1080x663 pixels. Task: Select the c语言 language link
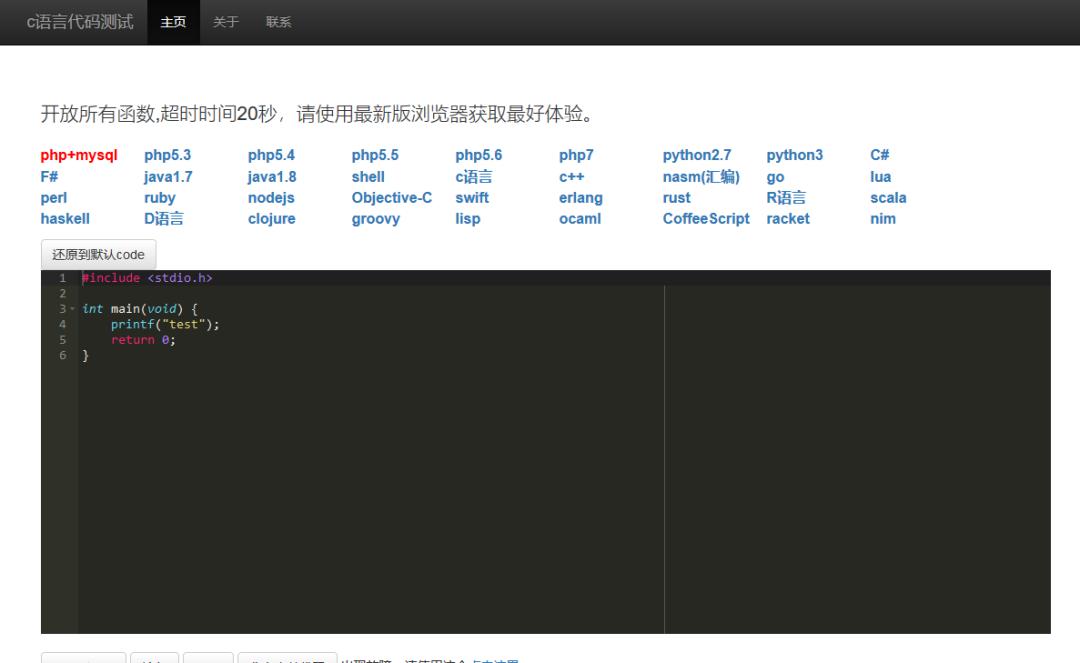(x=474, y=177)
